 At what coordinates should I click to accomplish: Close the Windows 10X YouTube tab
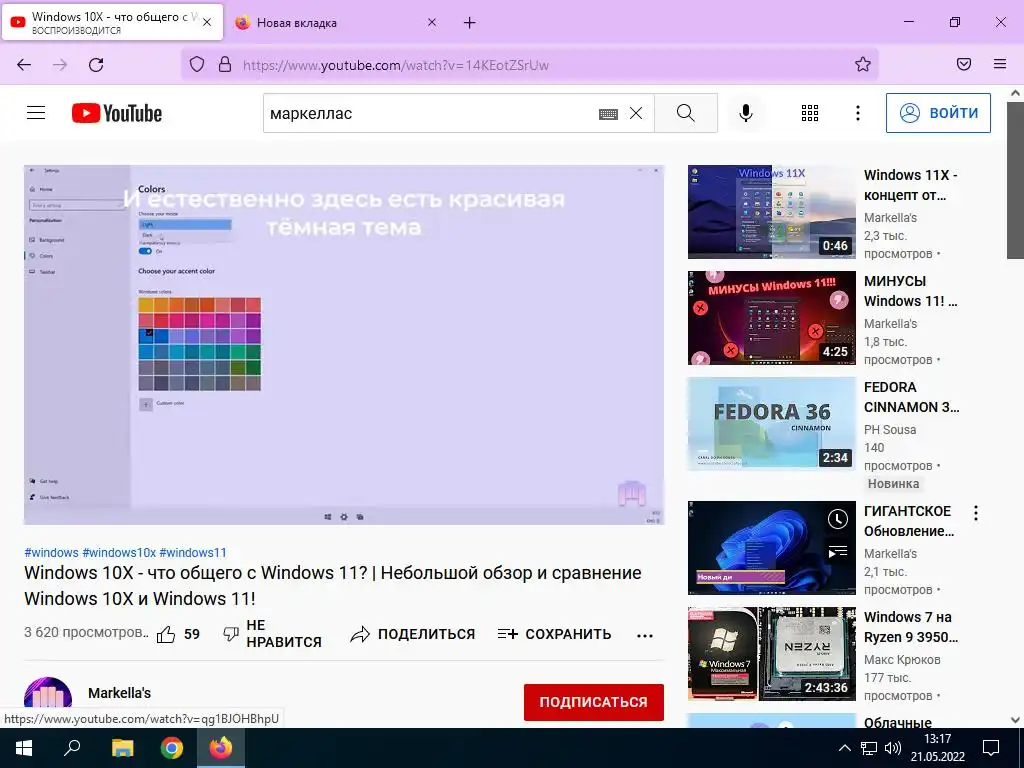pos(207,22)
